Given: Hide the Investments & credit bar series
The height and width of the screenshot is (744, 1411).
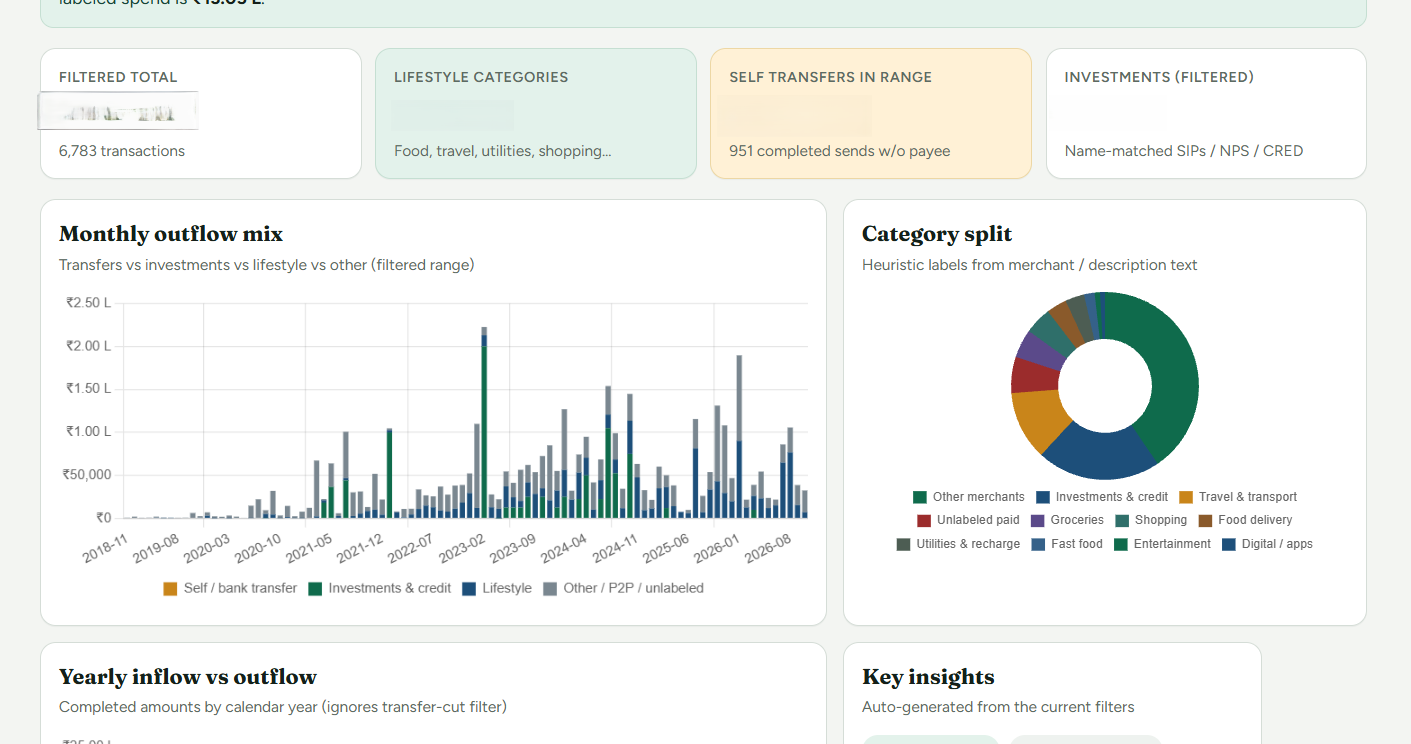Looking at the screenshot, I should pos(379,588).
